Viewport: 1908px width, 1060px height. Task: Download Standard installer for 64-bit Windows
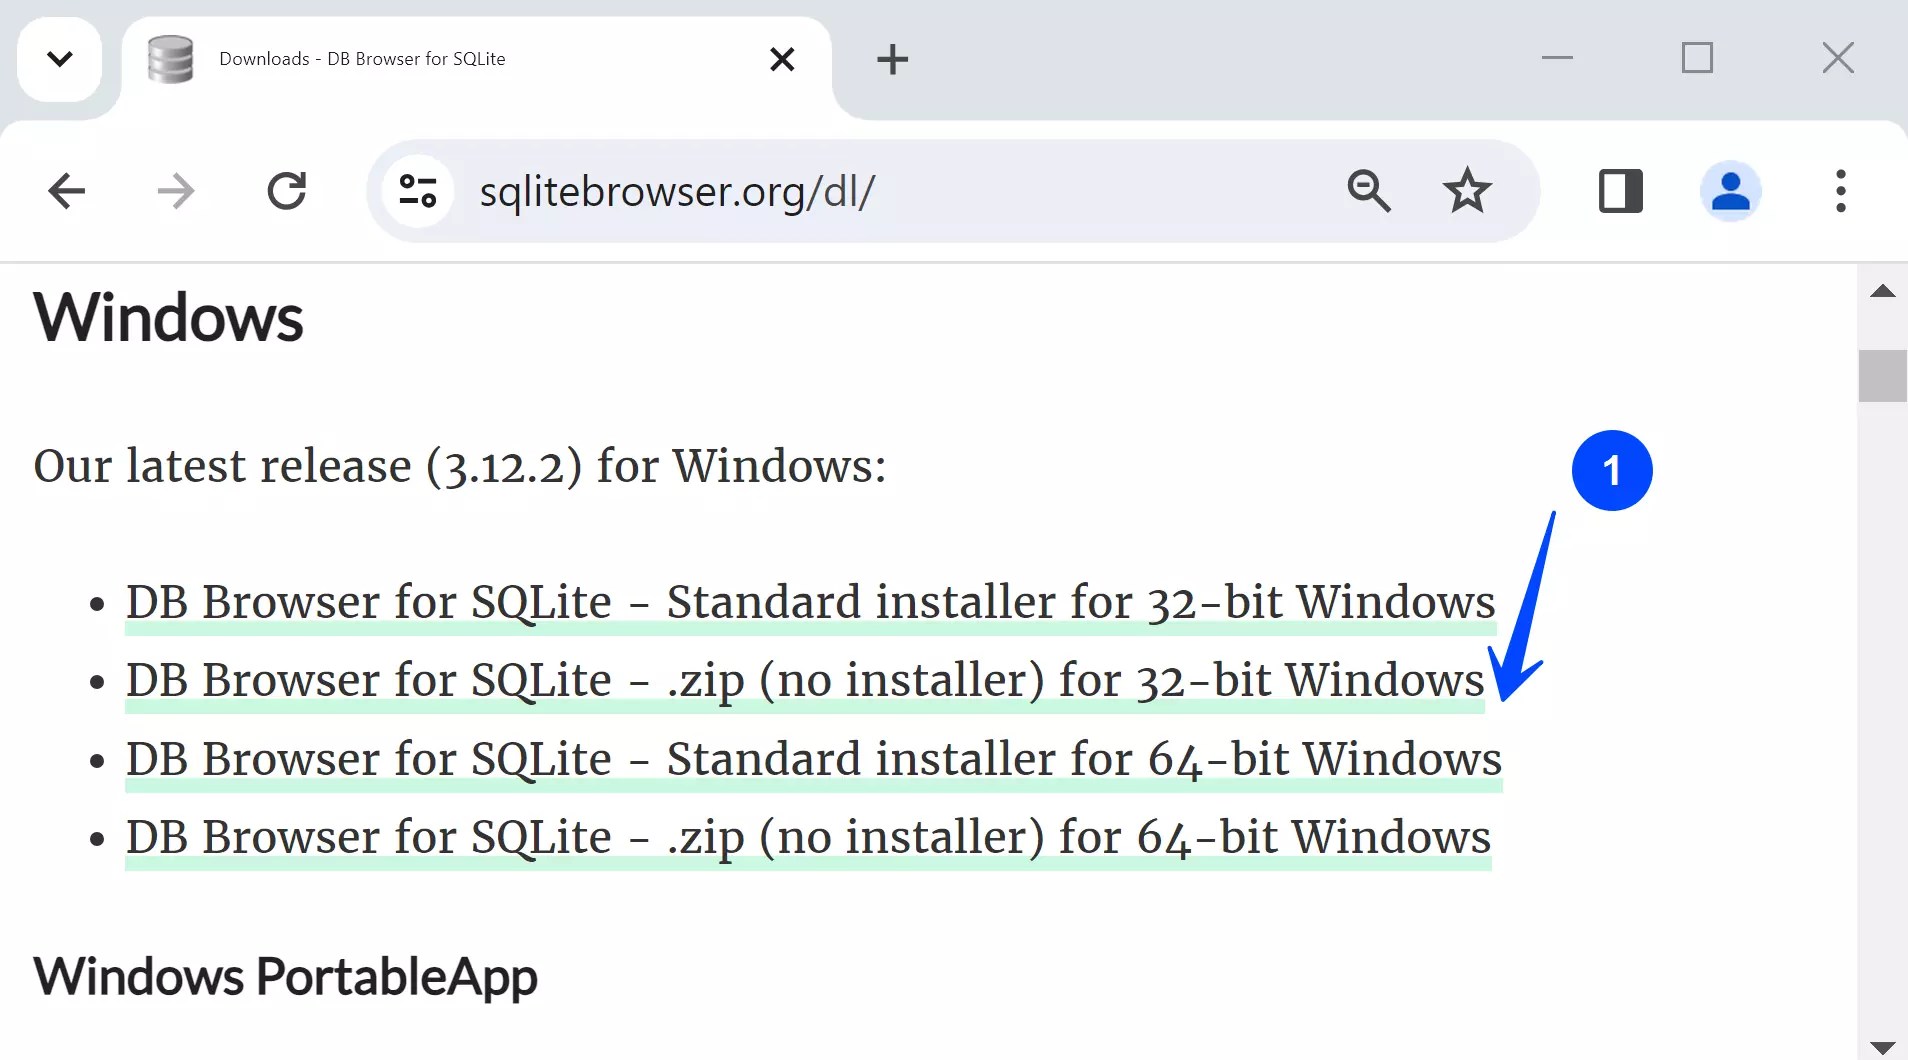pyautogui.click(x=814, y=759)
